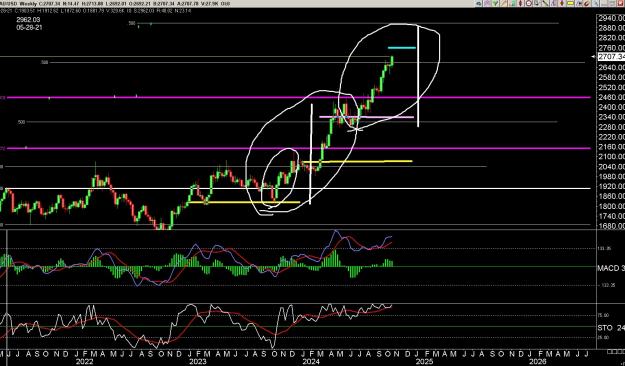Click the round clock-like toolbar icon
This screenshot has height=366, width=625.
coord(529,3)
